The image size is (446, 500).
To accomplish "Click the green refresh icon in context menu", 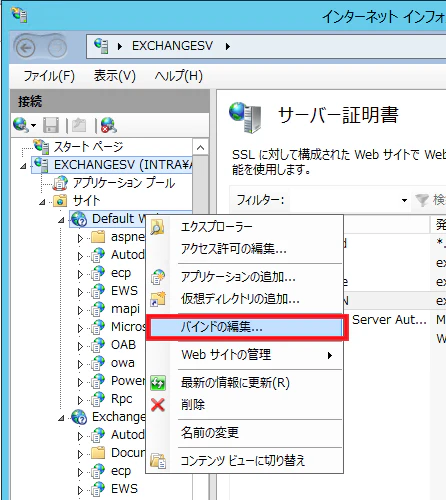I will point(158,383).
